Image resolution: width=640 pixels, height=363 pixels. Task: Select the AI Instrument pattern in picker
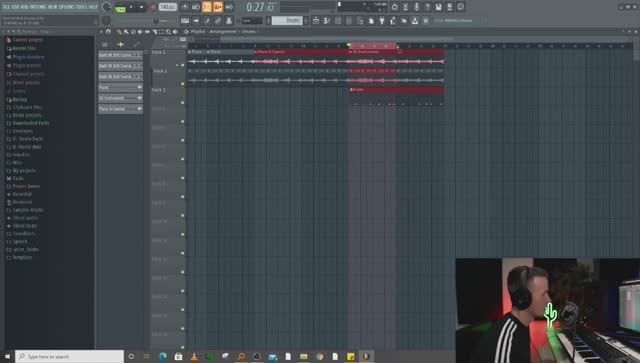tap(120, 98)
